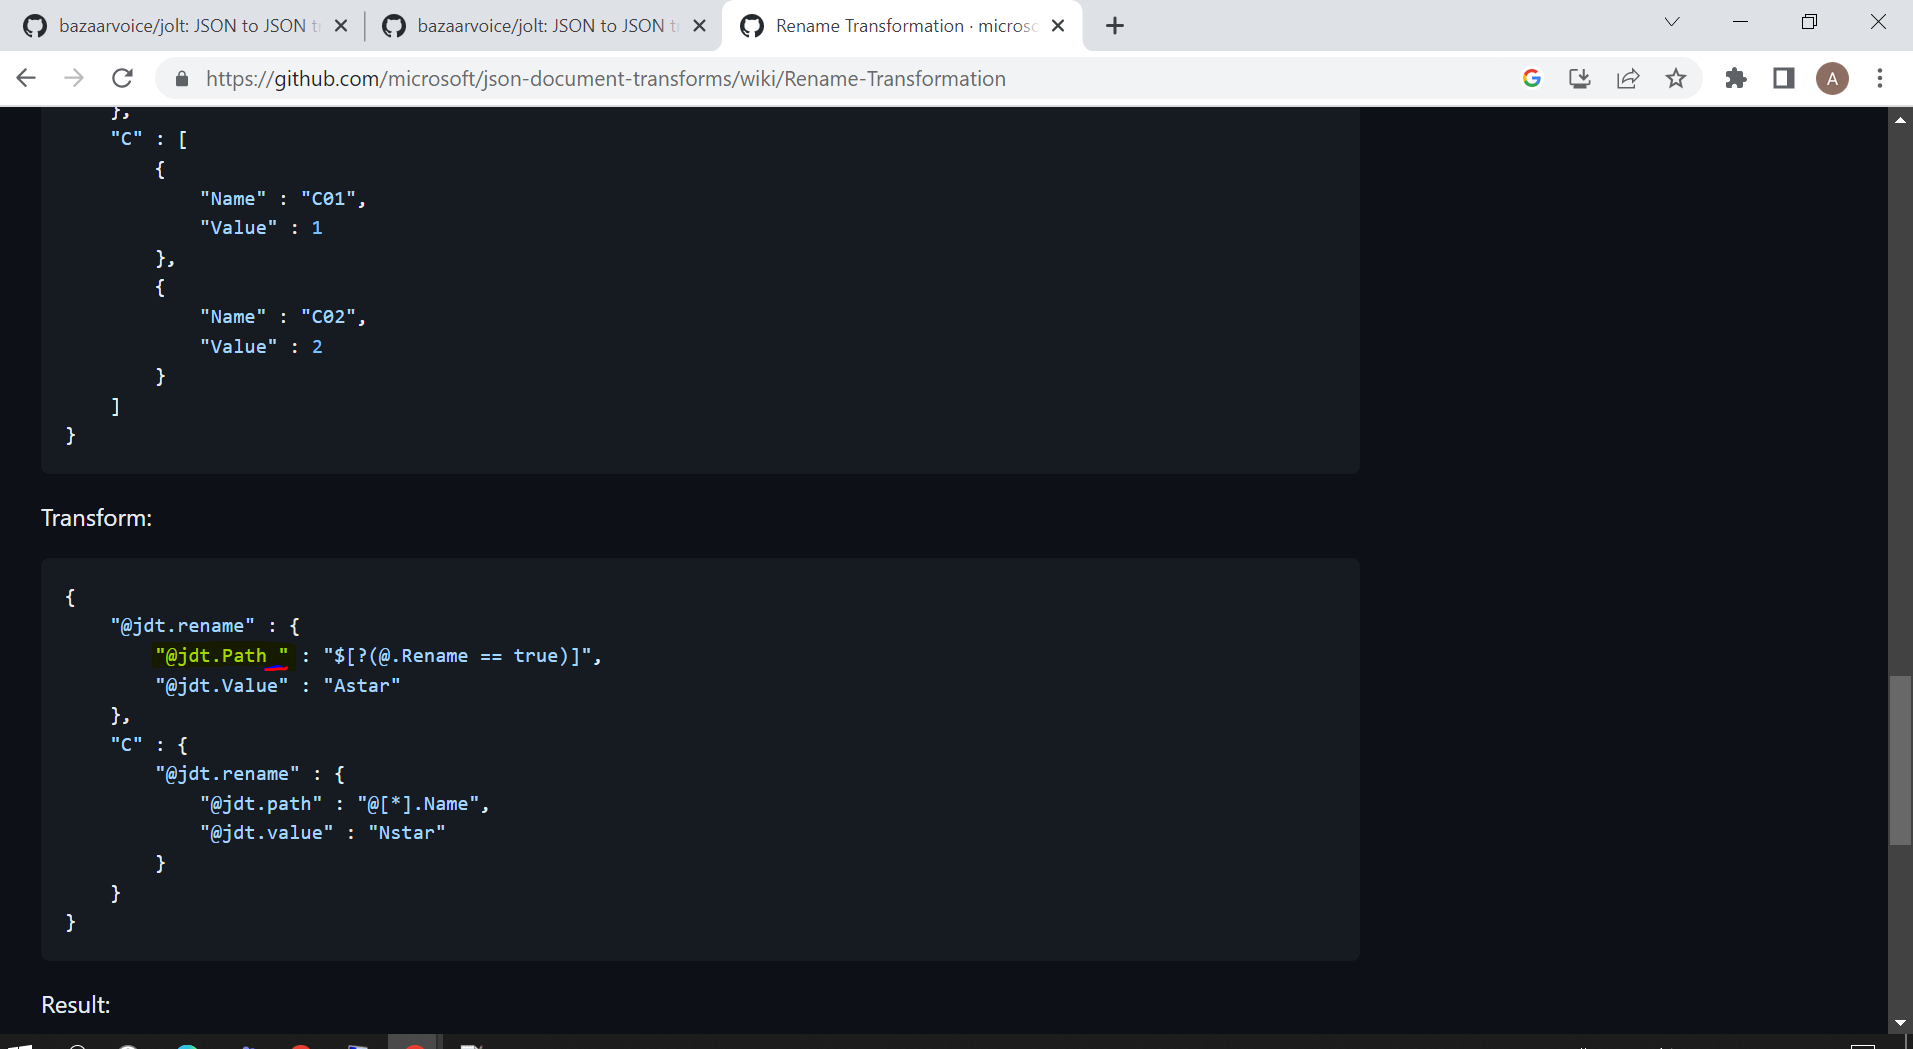Click the teal Teams icon in the taskbar
1913x1049 pixels.
coord(186,1044)
